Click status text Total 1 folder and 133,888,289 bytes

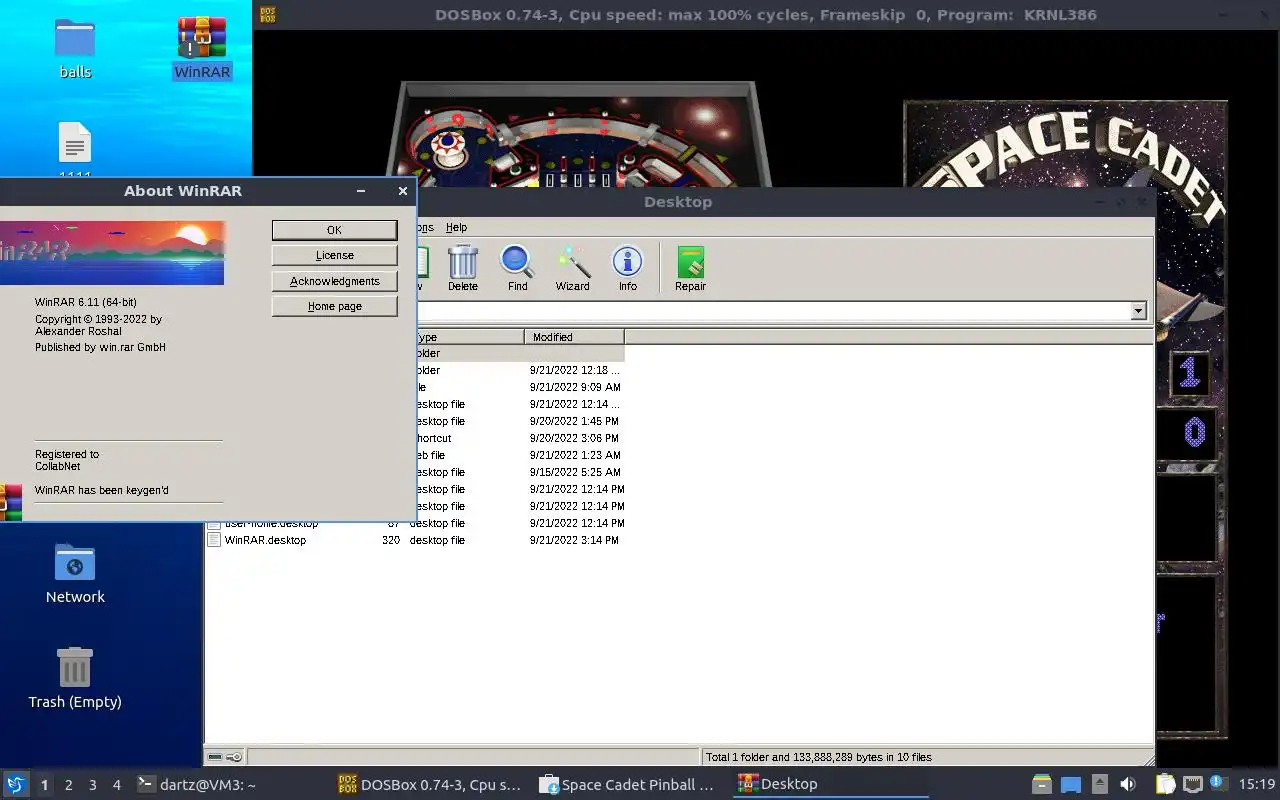[x=819, y=757]
